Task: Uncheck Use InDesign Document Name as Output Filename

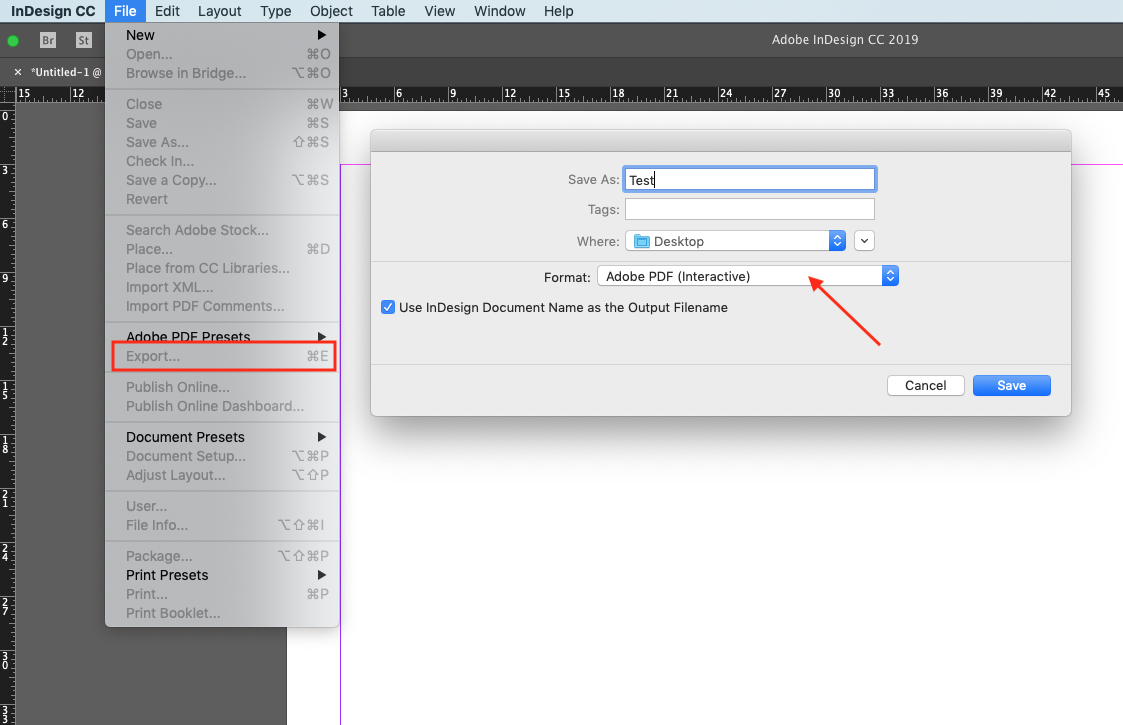Action: pos(388,308)
